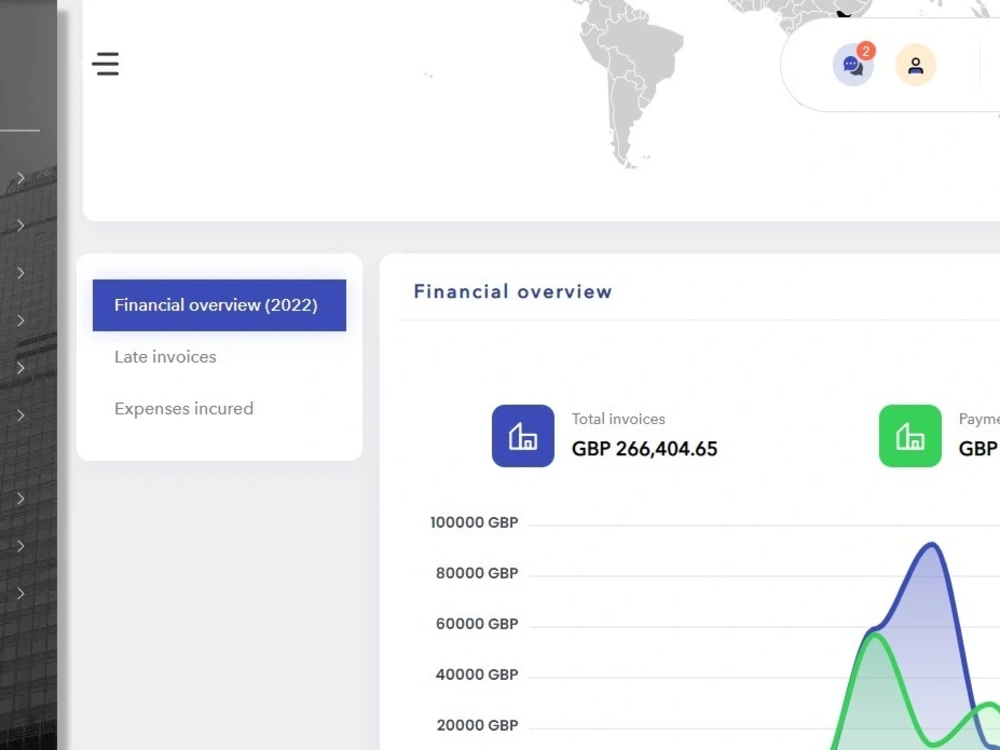This screenshot has height=750, width=1000.
Task: Click the blue Total invoices building icon
Action: coord(523,436)
